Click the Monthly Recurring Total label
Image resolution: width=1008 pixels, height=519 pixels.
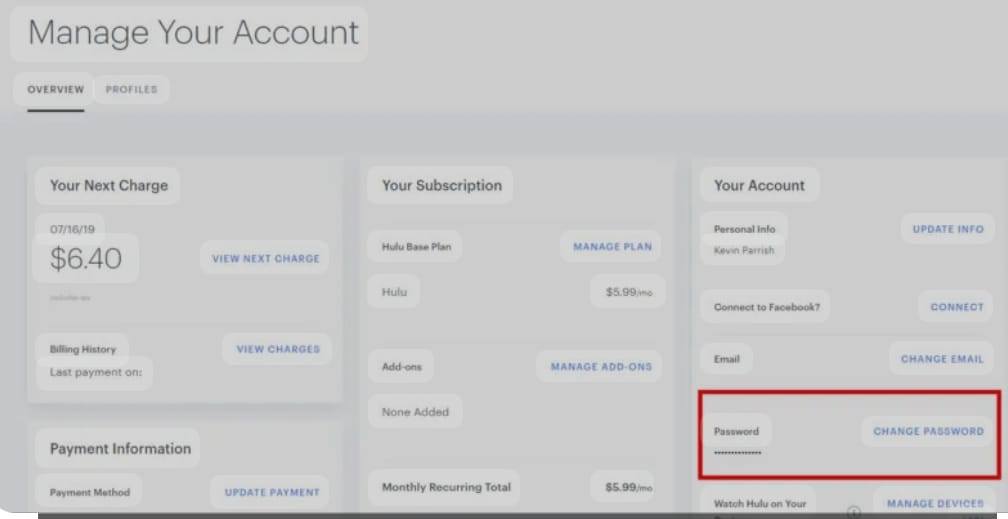click(446, 487)
